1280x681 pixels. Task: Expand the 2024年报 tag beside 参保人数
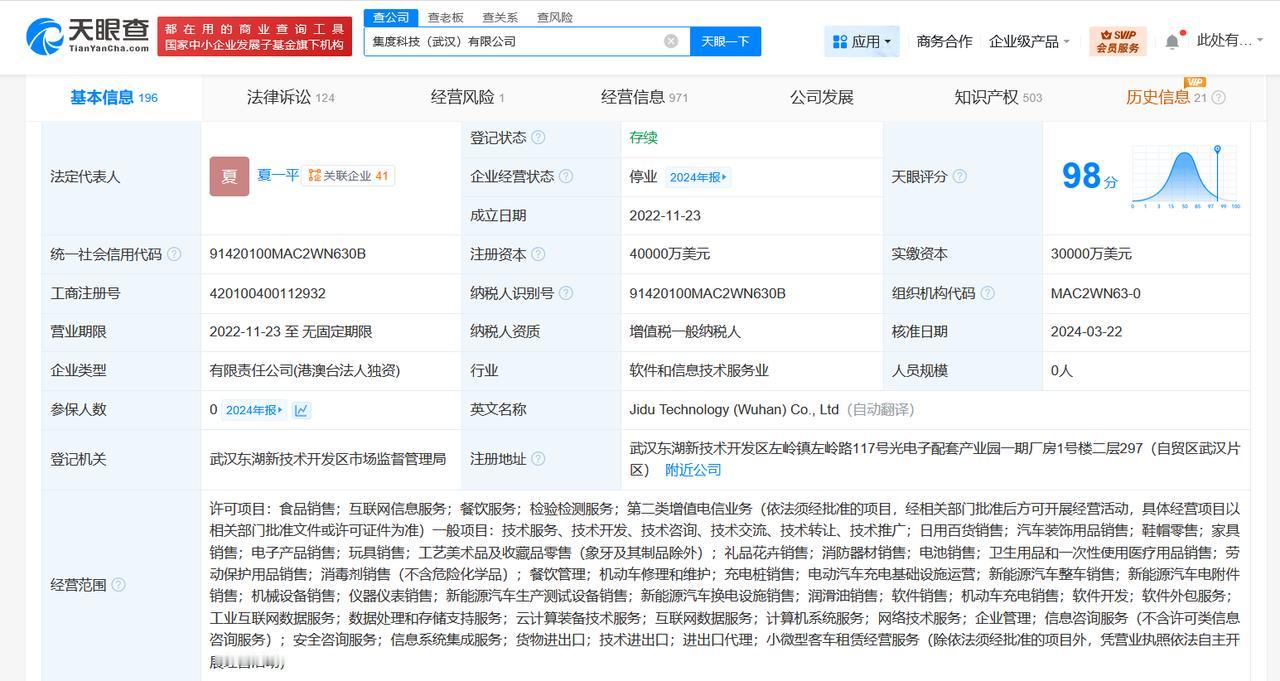[x=254, y=410]
